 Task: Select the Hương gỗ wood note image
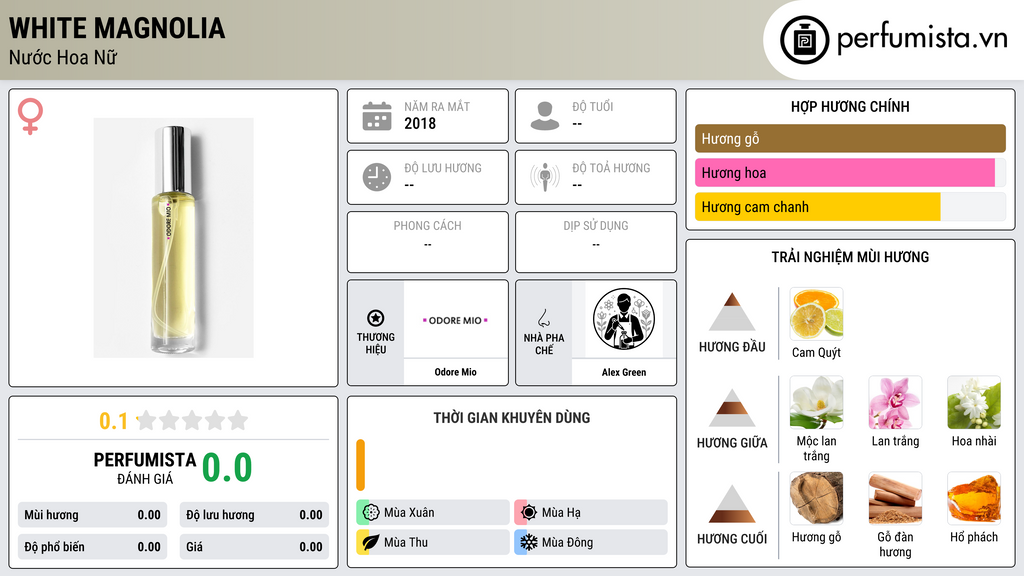tap(816, 498)
